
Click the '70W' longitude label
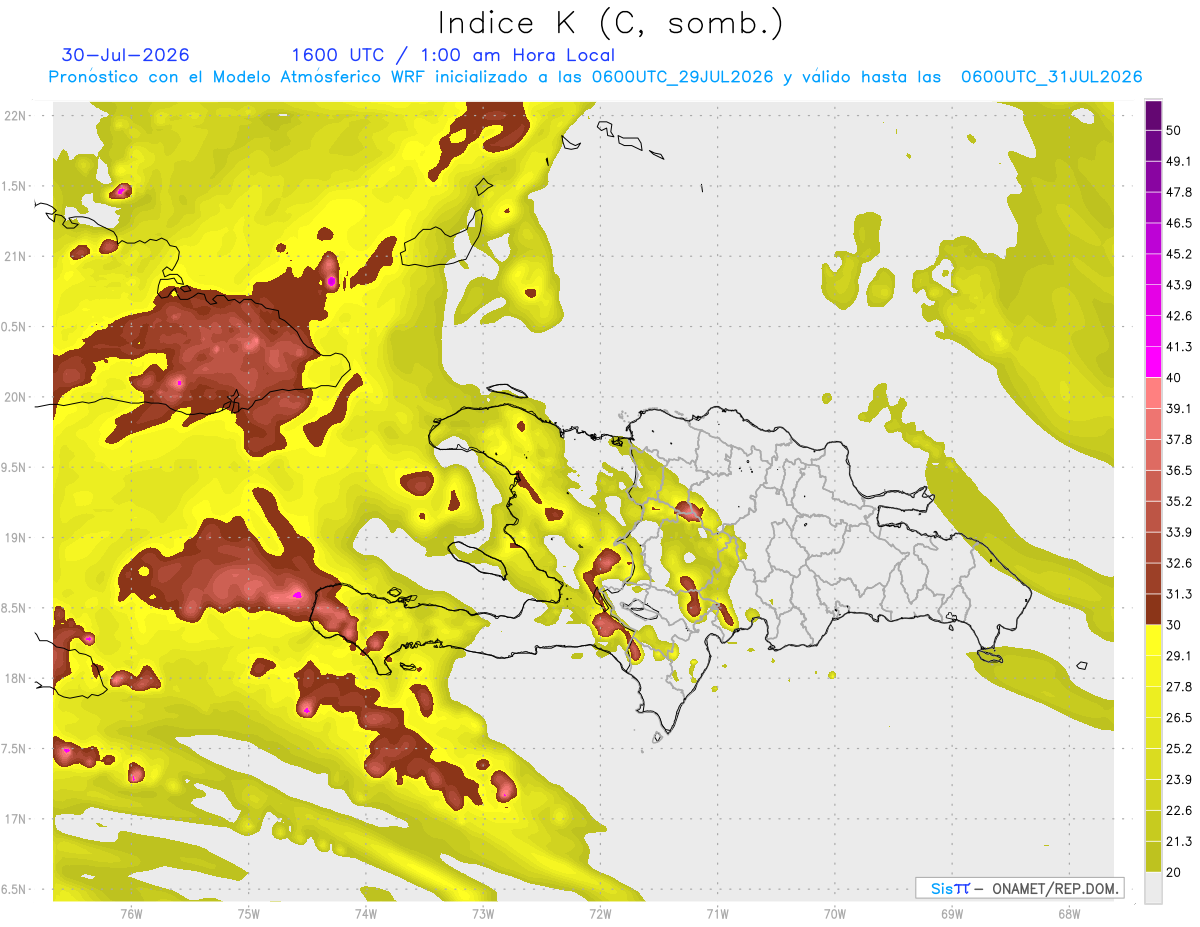click(834, 913)
